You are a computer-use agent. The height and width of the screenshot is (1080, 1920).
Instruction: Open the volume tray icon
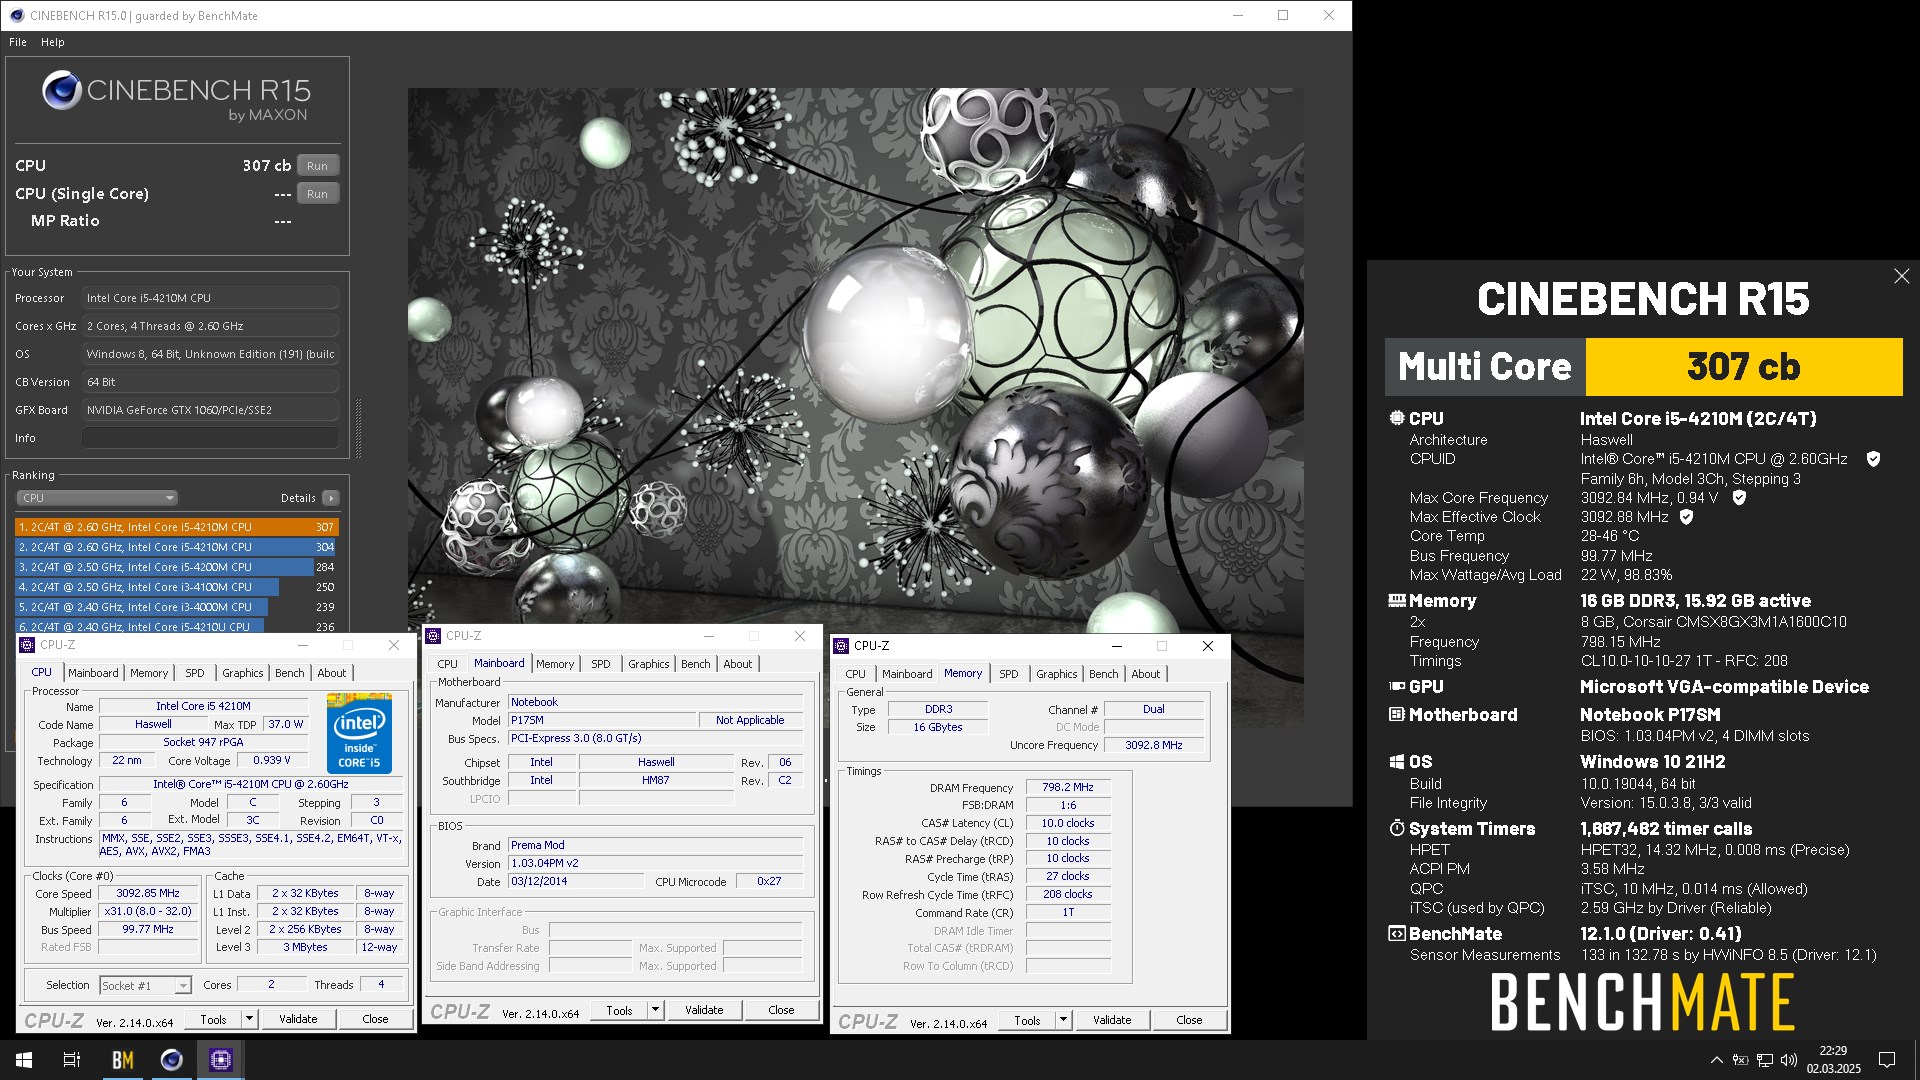(1789, 1060)
